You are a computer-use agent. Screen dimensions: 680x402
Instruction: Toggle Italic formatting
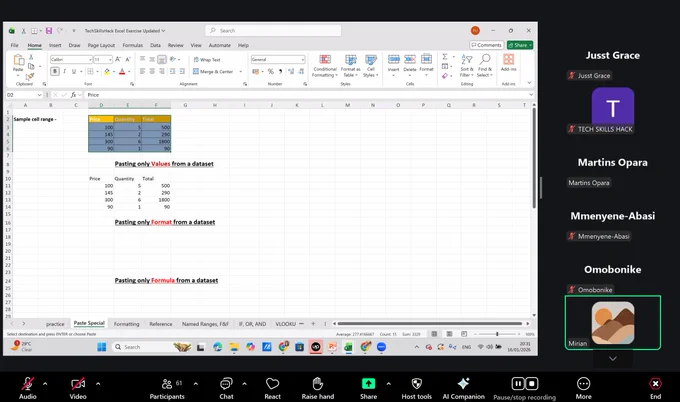click(65, 72)
